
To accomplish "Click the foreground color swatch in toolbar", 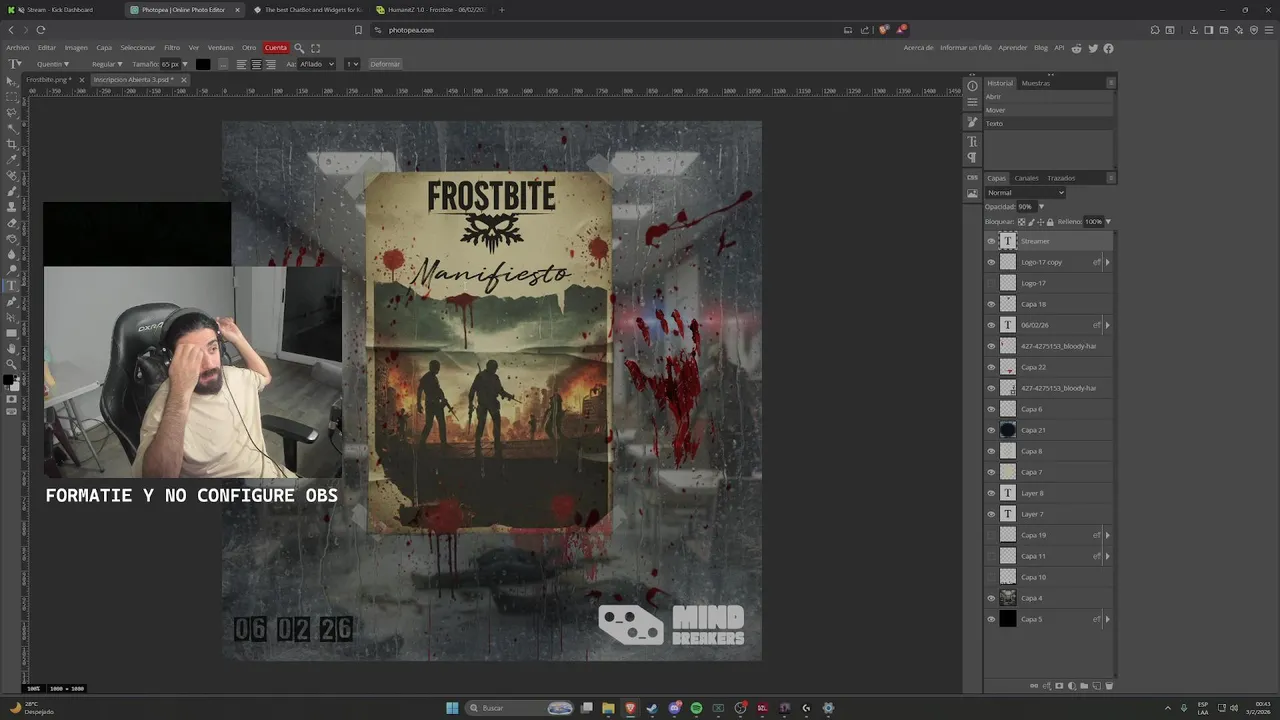I will 8,381.
